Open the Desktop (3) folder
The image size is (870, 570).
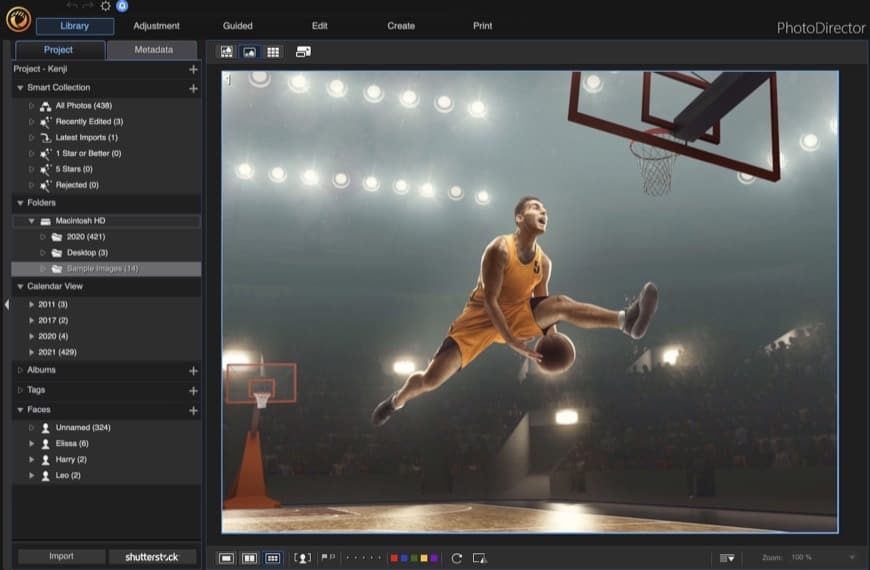[x=87, y=253]
